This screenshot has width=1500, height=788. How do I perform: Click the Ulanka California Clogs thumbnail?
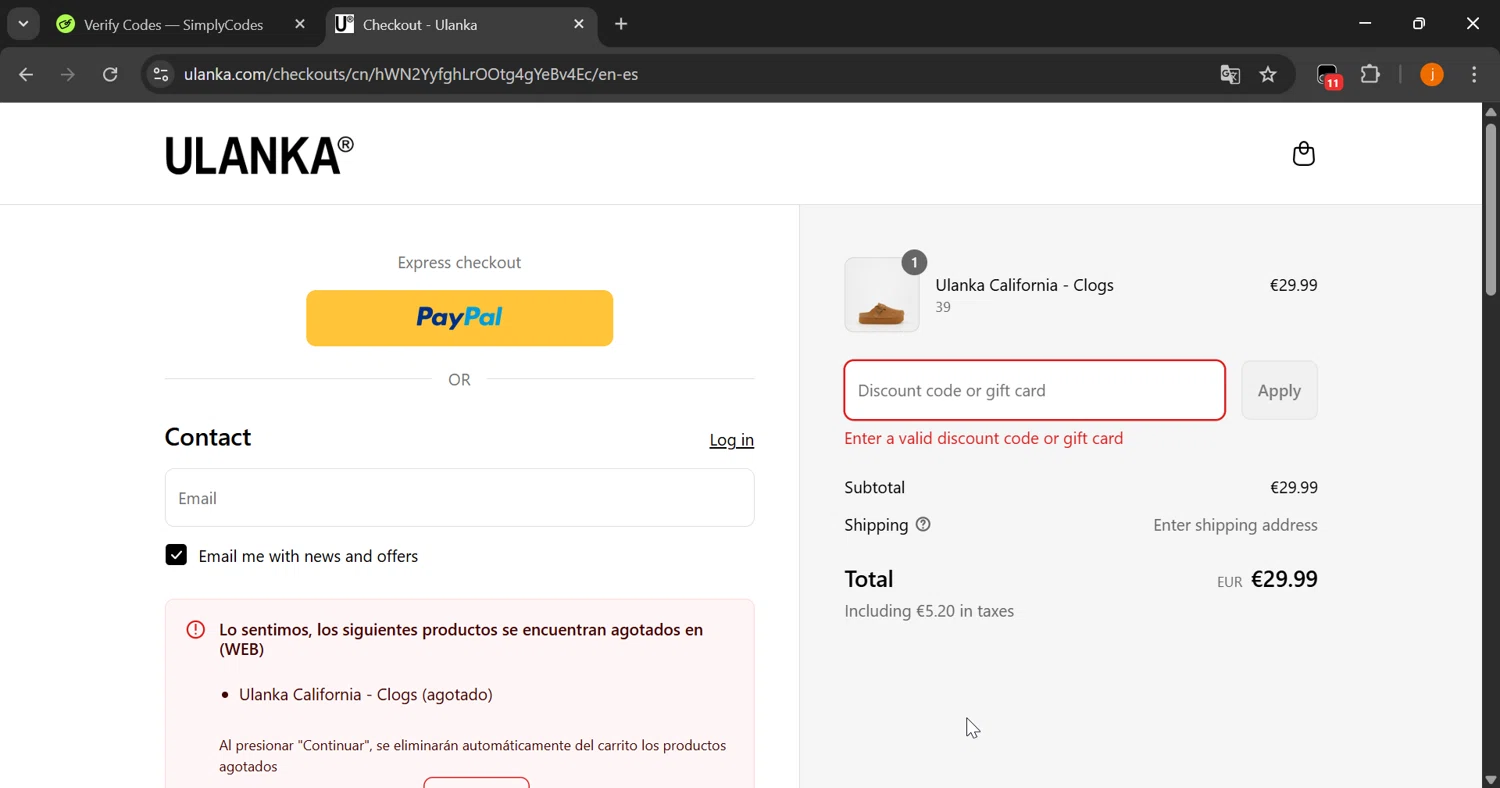882,295
